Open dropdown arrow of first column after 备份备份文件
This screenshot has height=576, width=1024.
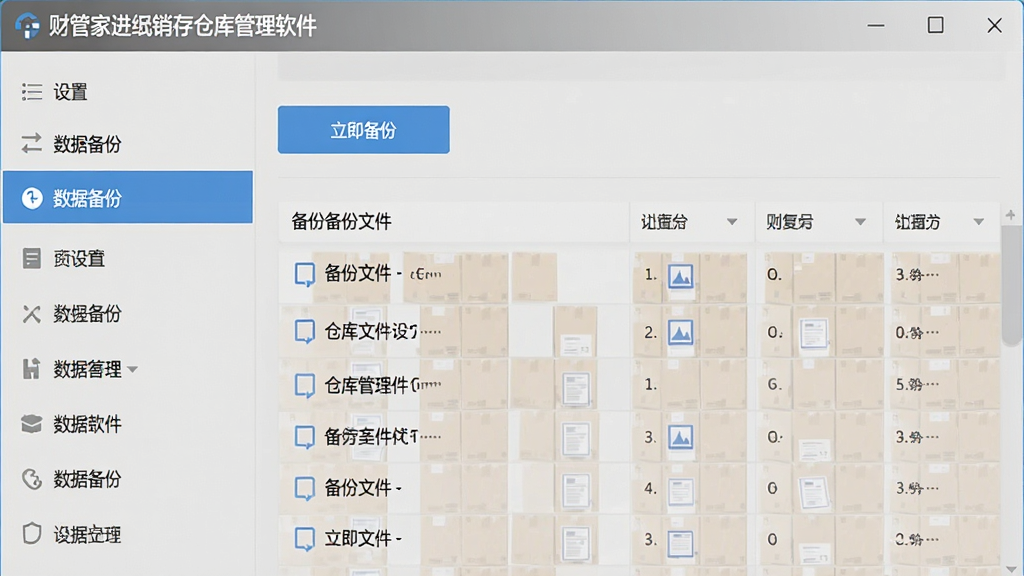[x=732, y=222]
